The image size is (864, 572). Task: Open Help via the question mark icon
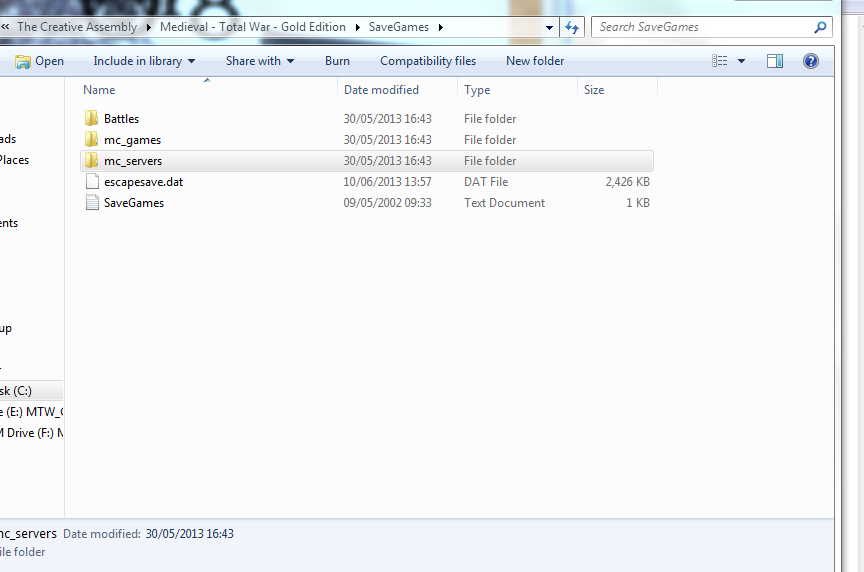pos(811,61)
